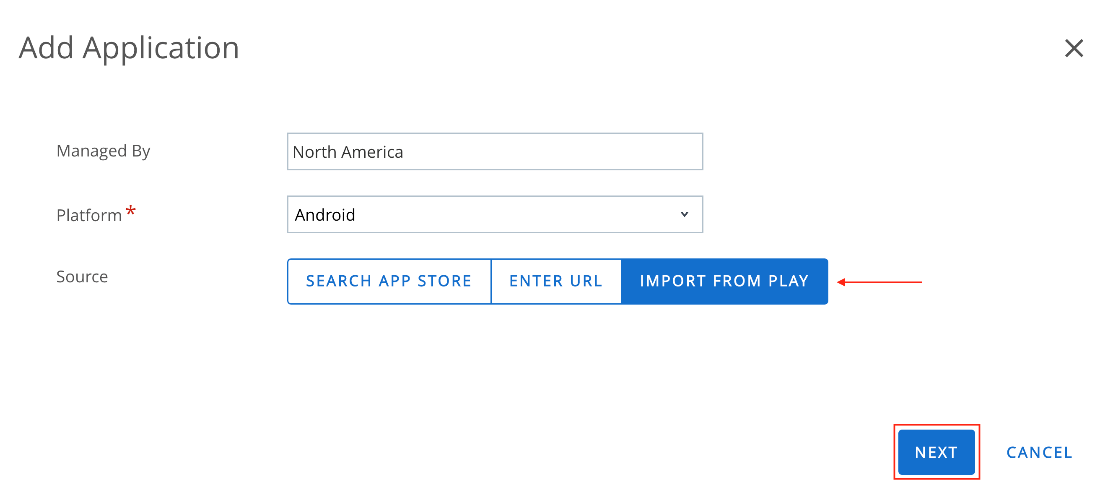Click the Managed By text field
This screenshot has height=490, width=1100.
(494, 152)
